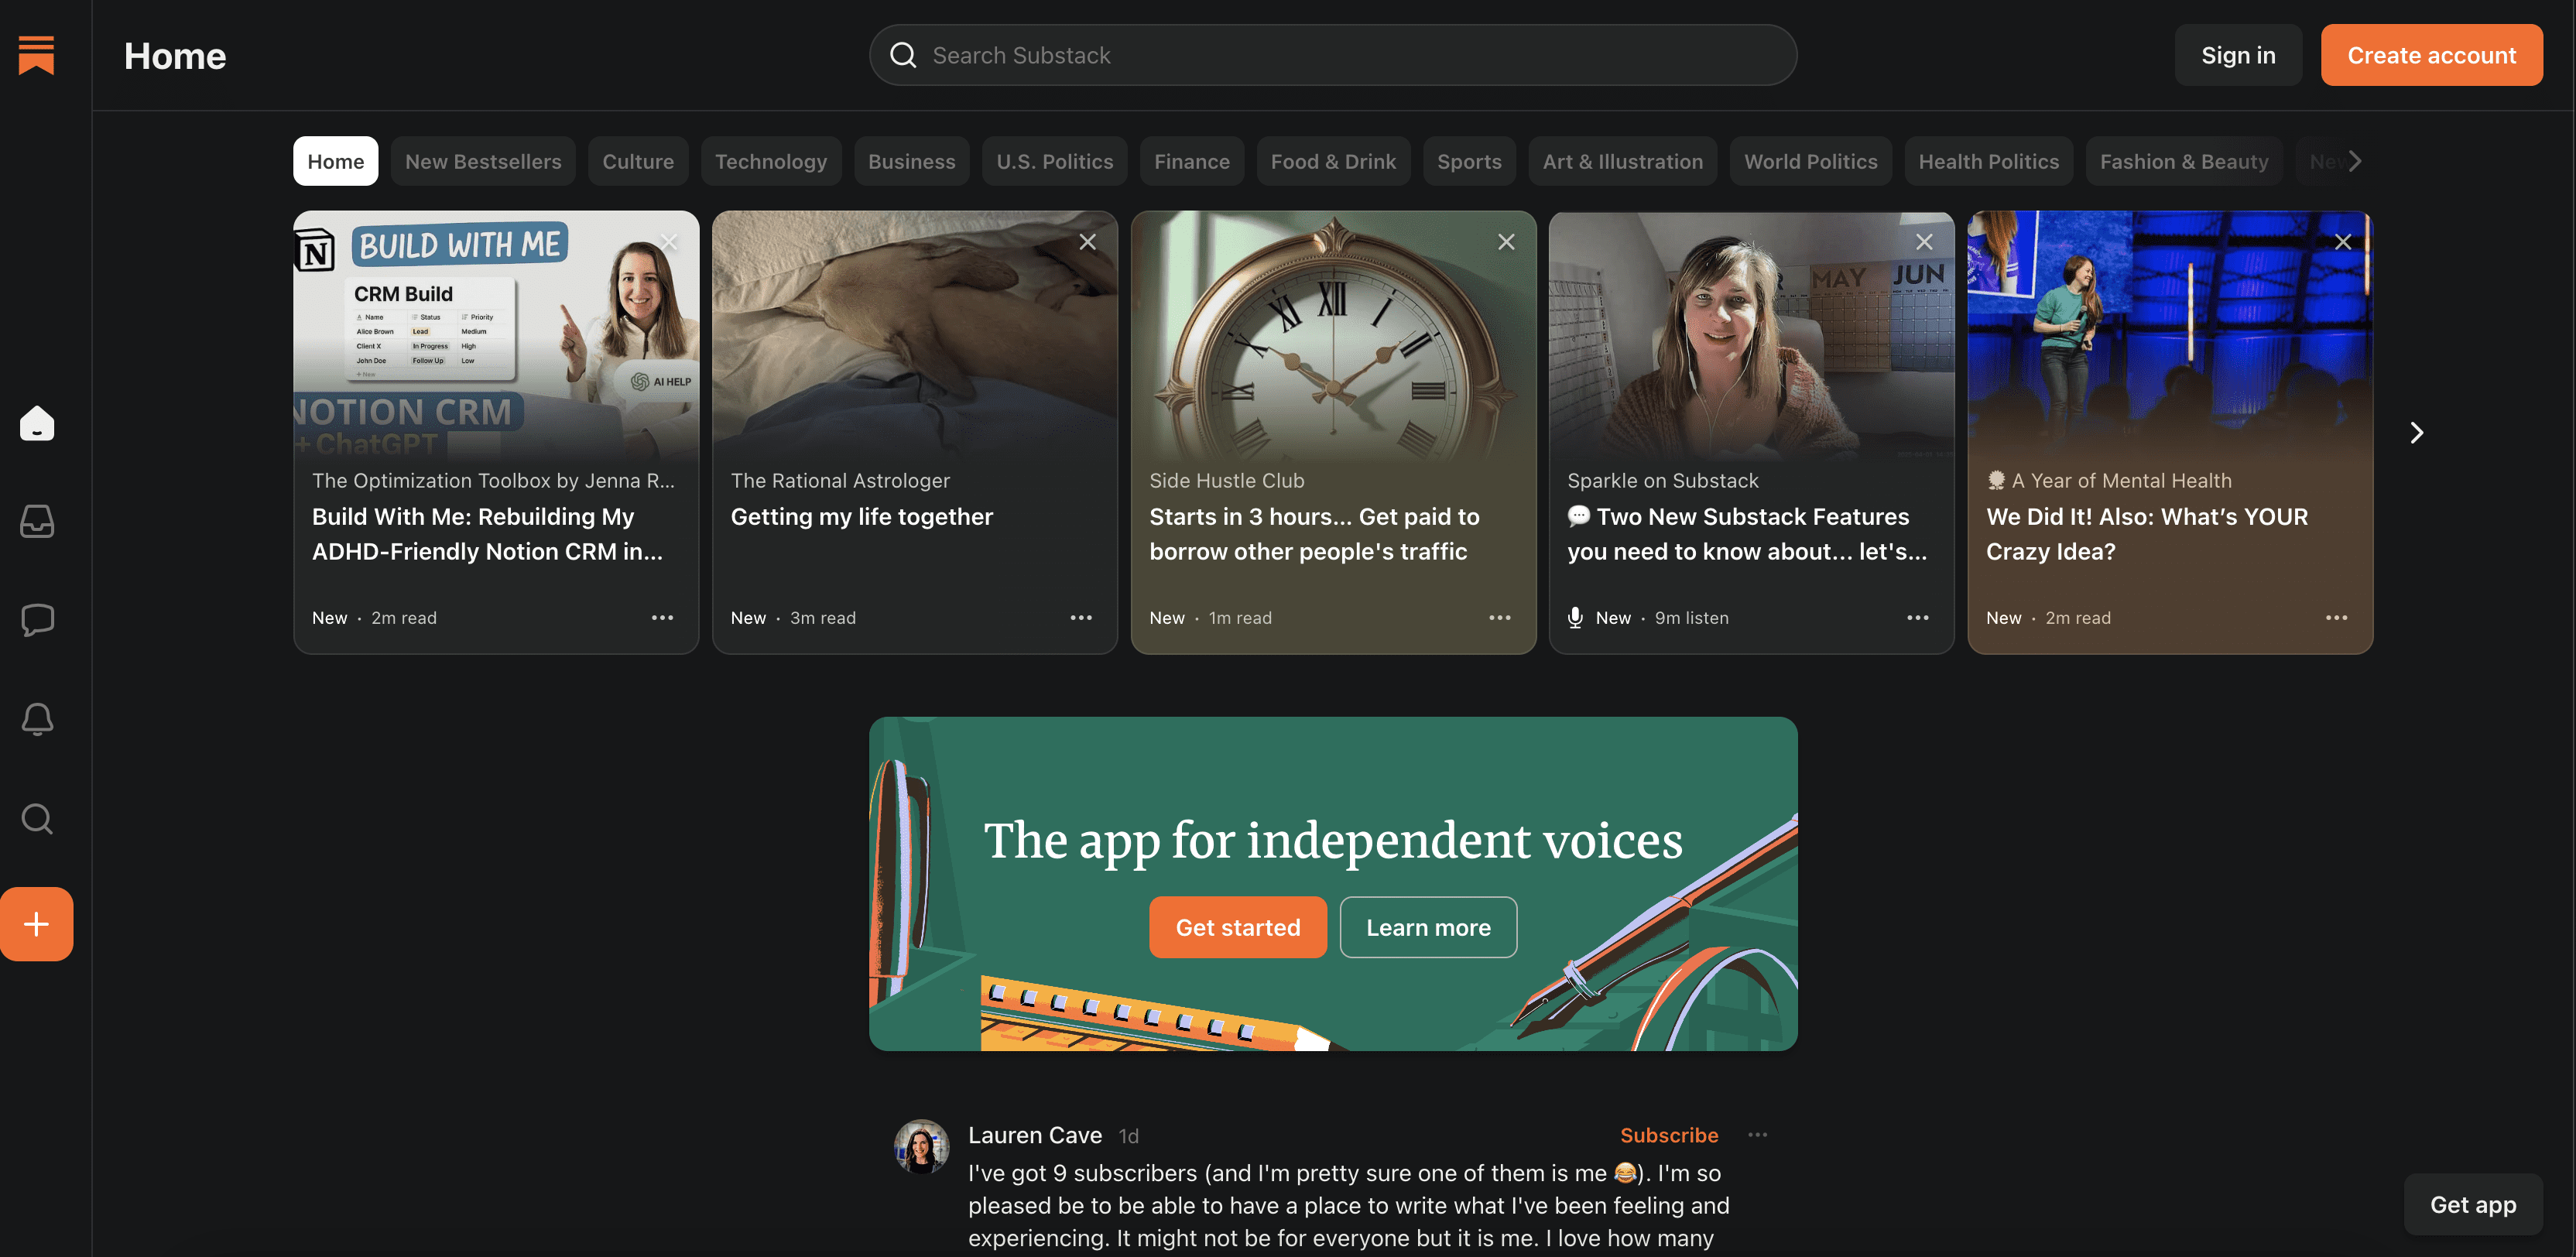Image resolution: width=2576 pixels, height=1257 pixels.
Task: Open your Inbox from the sidebar
Action: point(36,521)
